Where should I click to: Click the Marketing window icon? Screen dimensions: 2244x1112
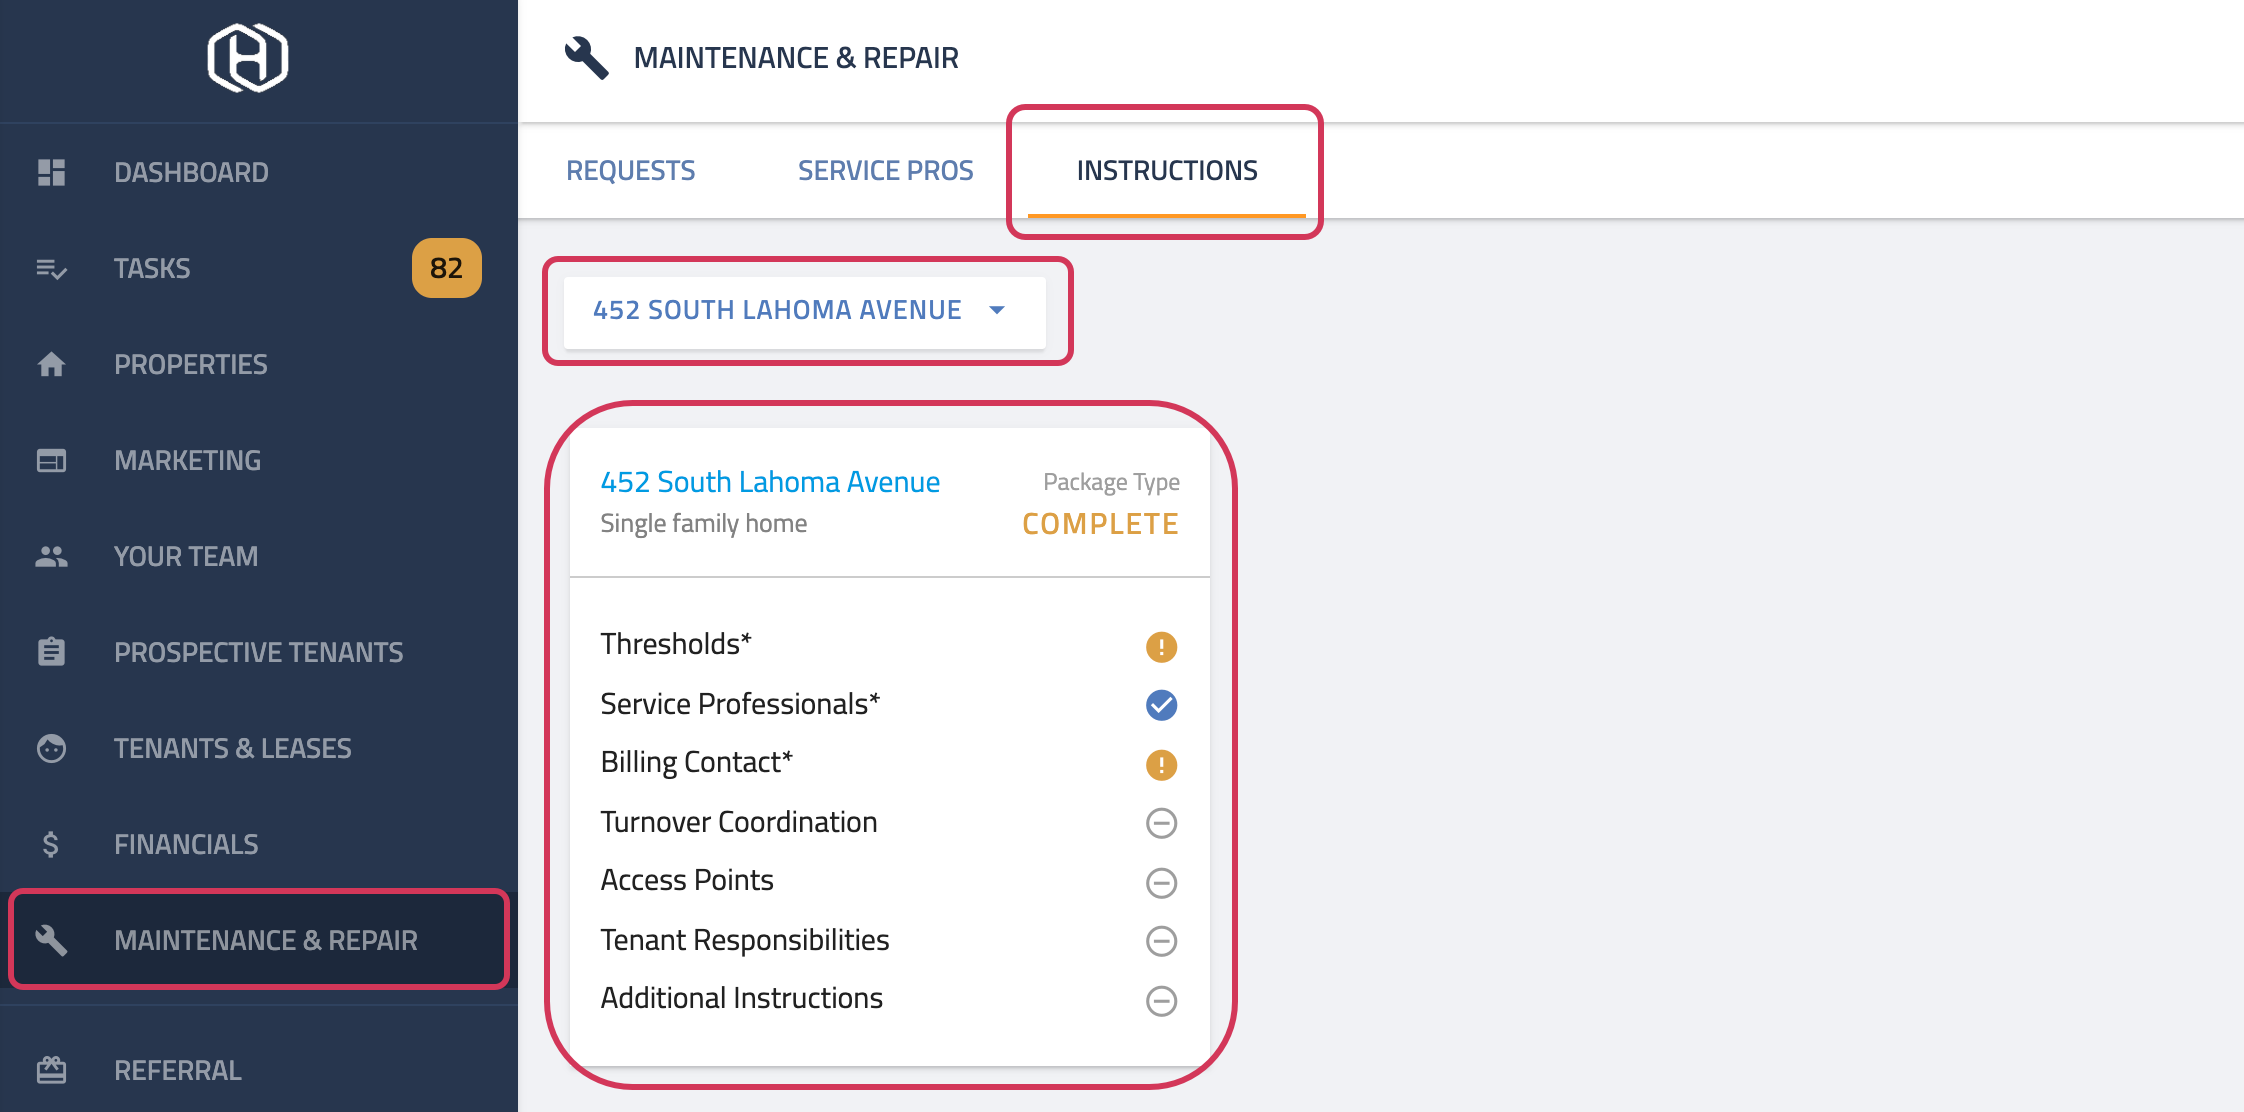coord(51,460)
